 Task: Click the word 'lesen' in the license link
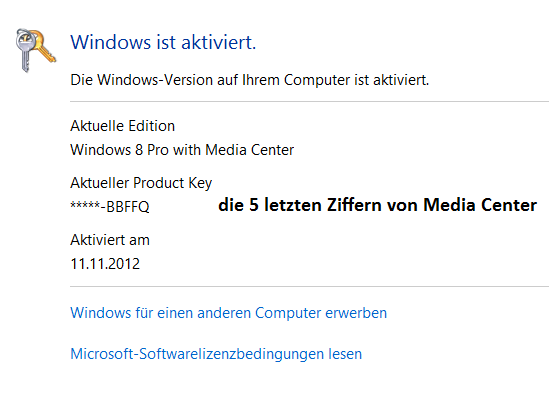(x=345, y=354)
